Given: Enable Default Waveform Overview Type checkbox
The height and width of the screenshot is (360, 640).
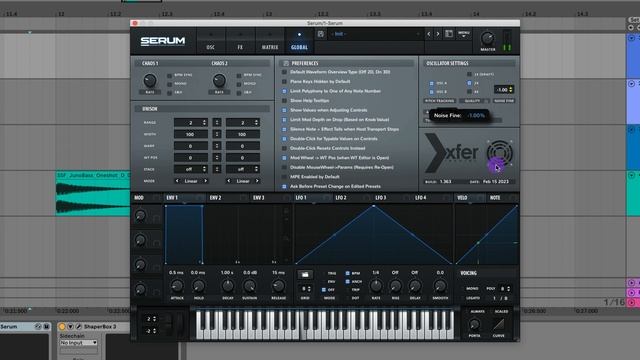Looking at the screenshot, I should [284, 72].
